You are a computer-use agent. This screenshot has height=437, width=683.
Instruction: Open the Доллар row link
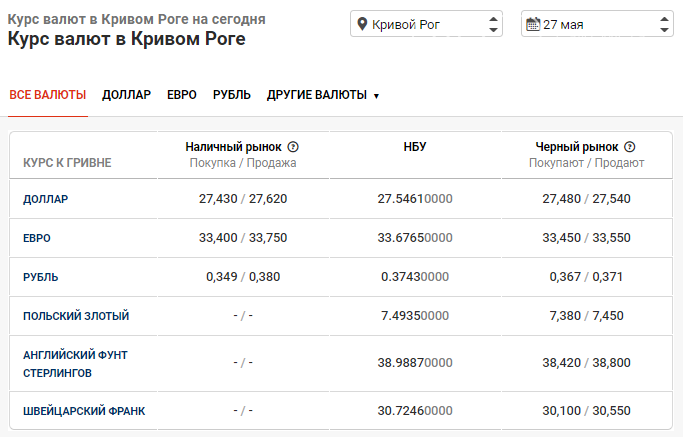point(46,199)
